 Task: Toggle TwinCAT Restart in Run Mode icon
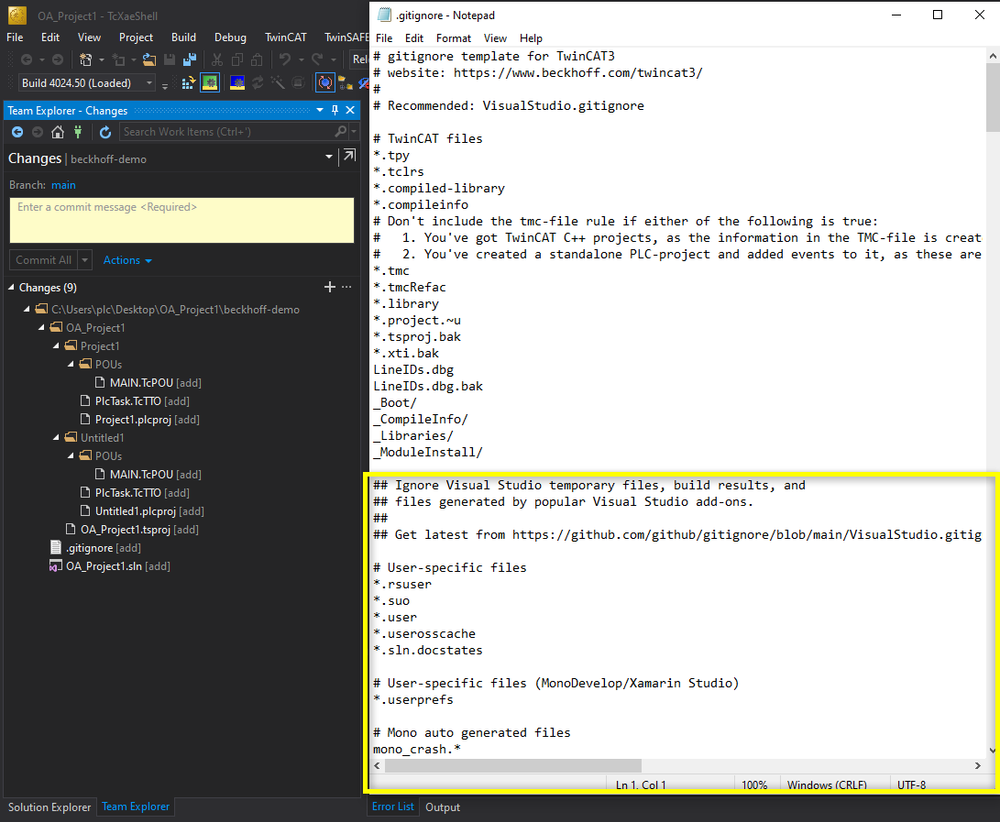click(210, 83)
